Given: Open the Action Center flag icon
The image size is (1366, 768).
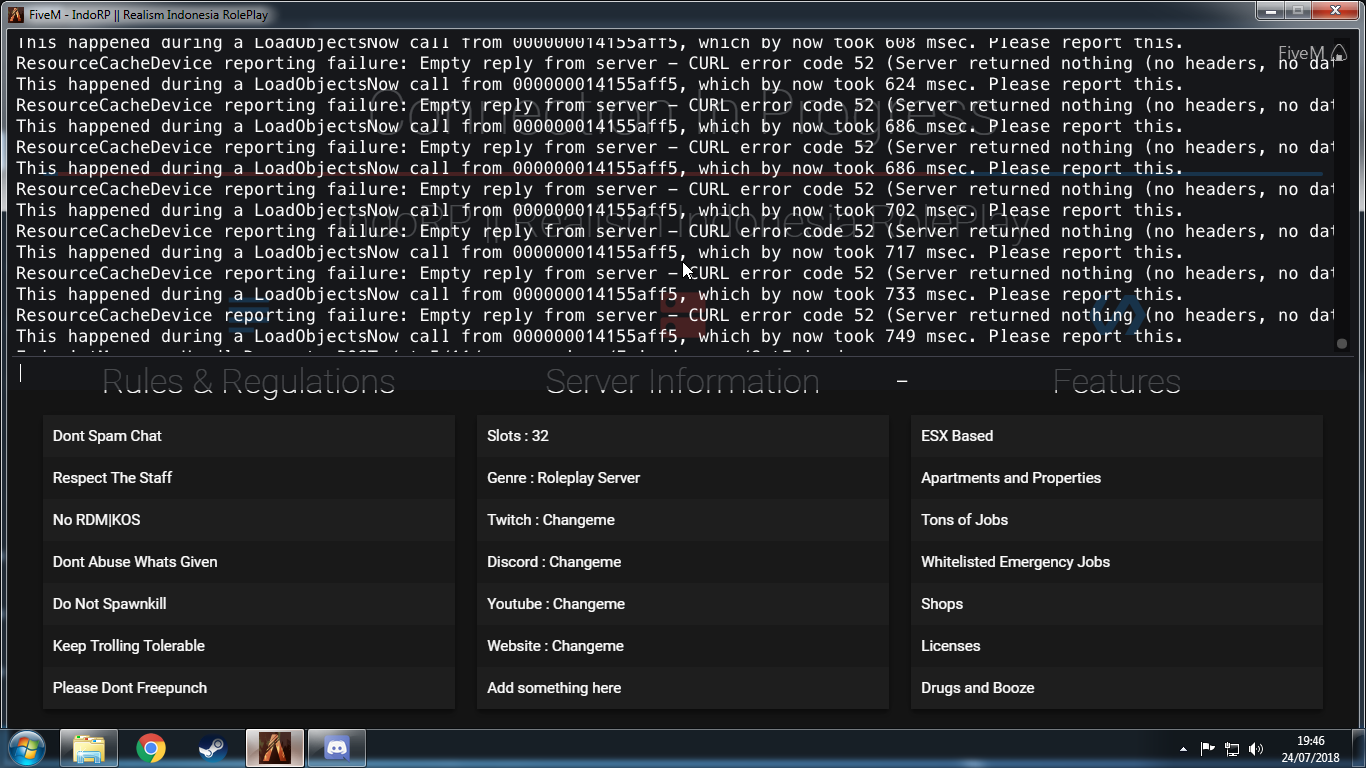Looking at the screenshot, I should (x=1207, y=749).
